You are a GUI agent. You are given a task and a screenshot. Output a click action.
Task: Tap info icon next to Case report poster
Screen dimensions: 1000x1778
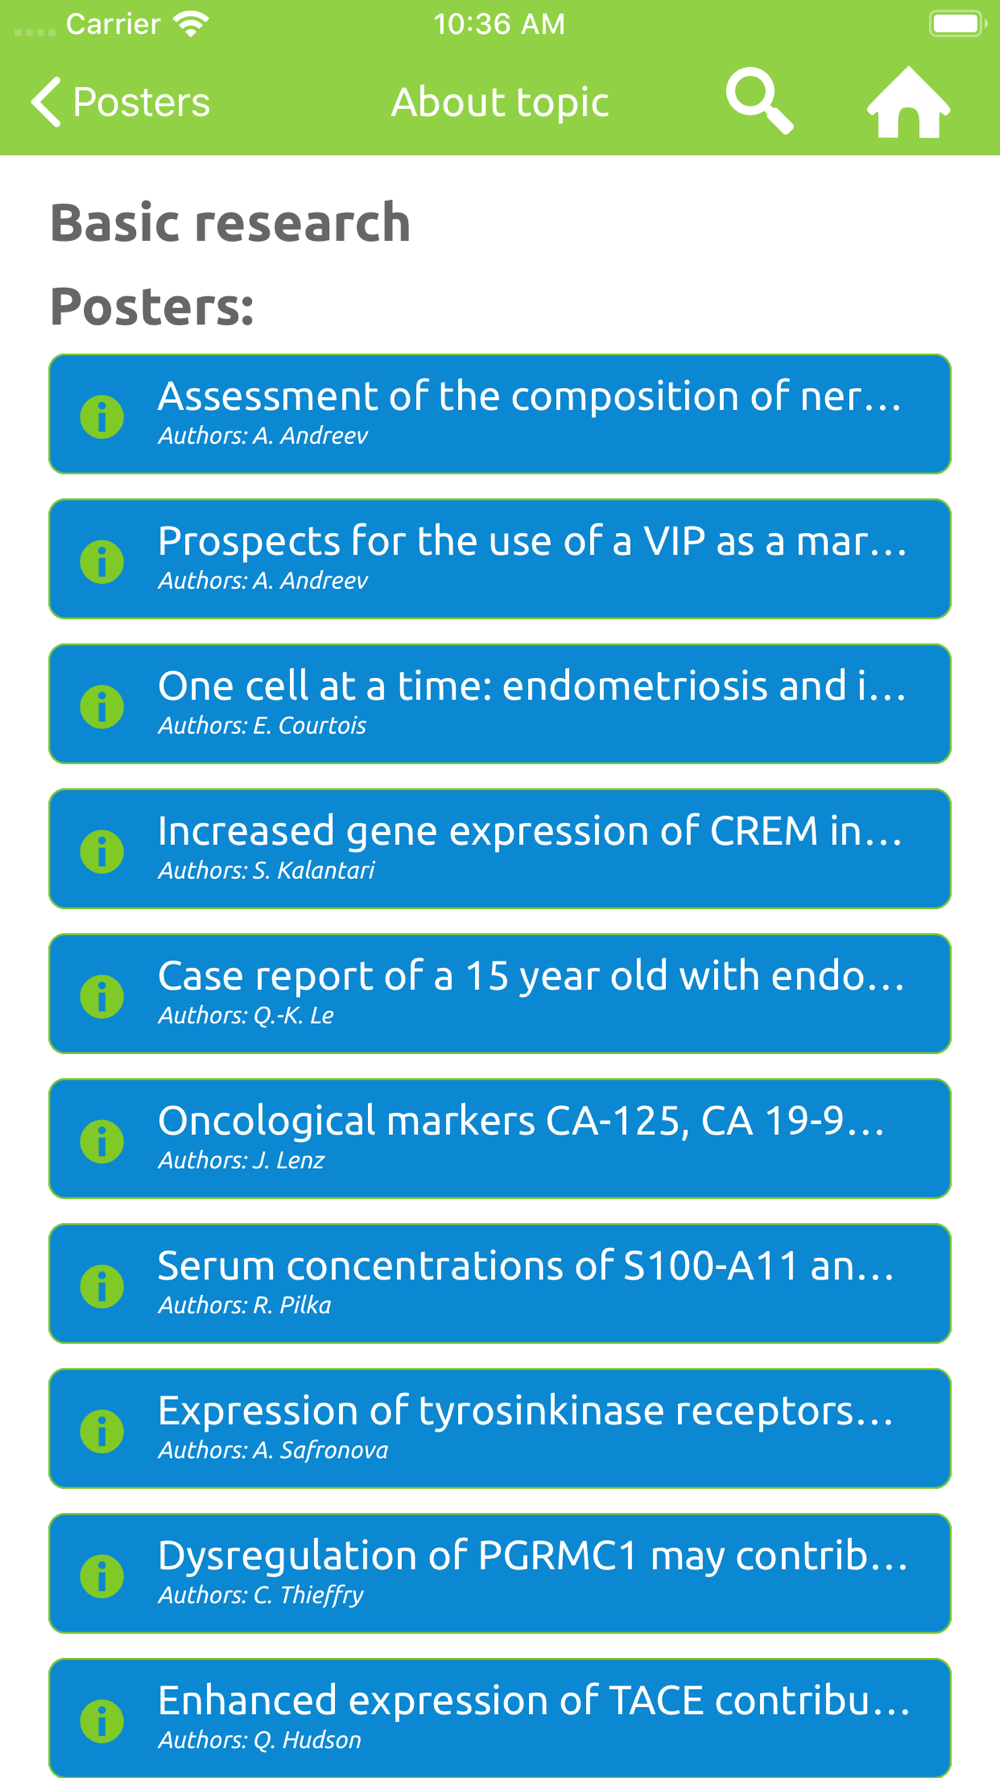click(x=102, y=997)
